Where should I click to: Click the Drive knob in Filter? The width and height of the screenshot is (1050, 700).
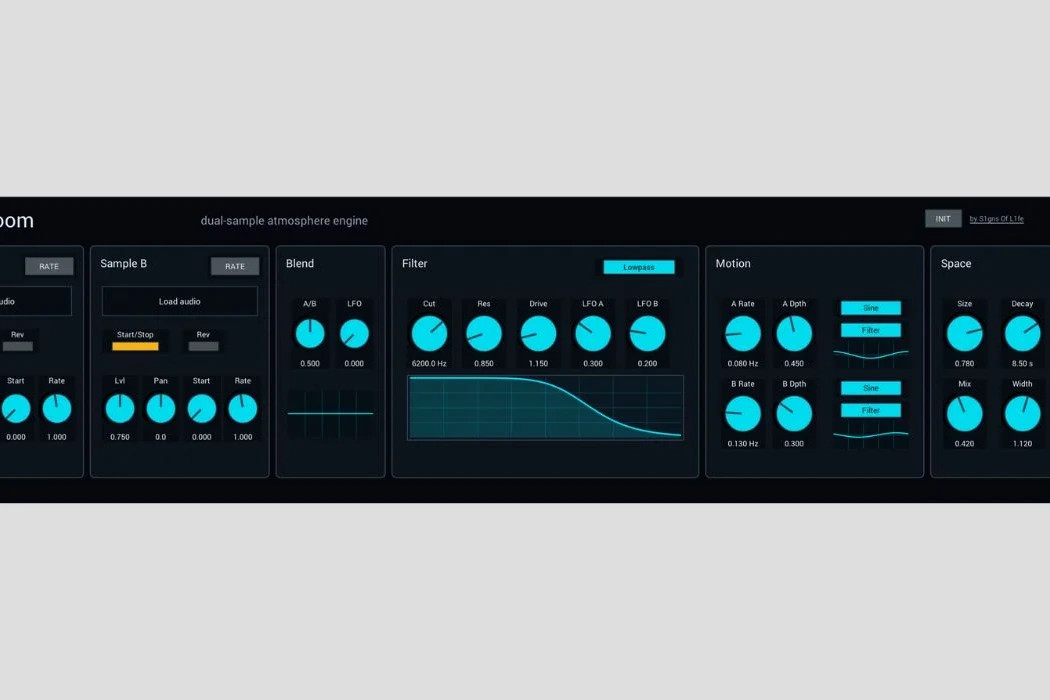point(538,334)
